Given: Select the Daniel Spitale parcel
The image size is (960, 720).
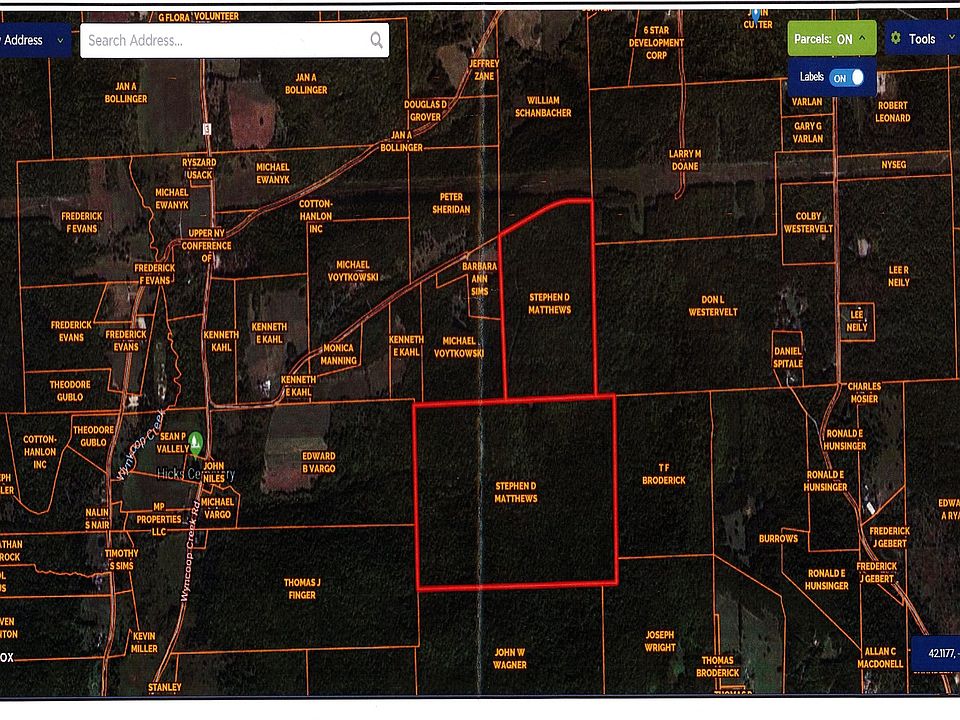Looking at the screenshot, I should tap(787, 358).
